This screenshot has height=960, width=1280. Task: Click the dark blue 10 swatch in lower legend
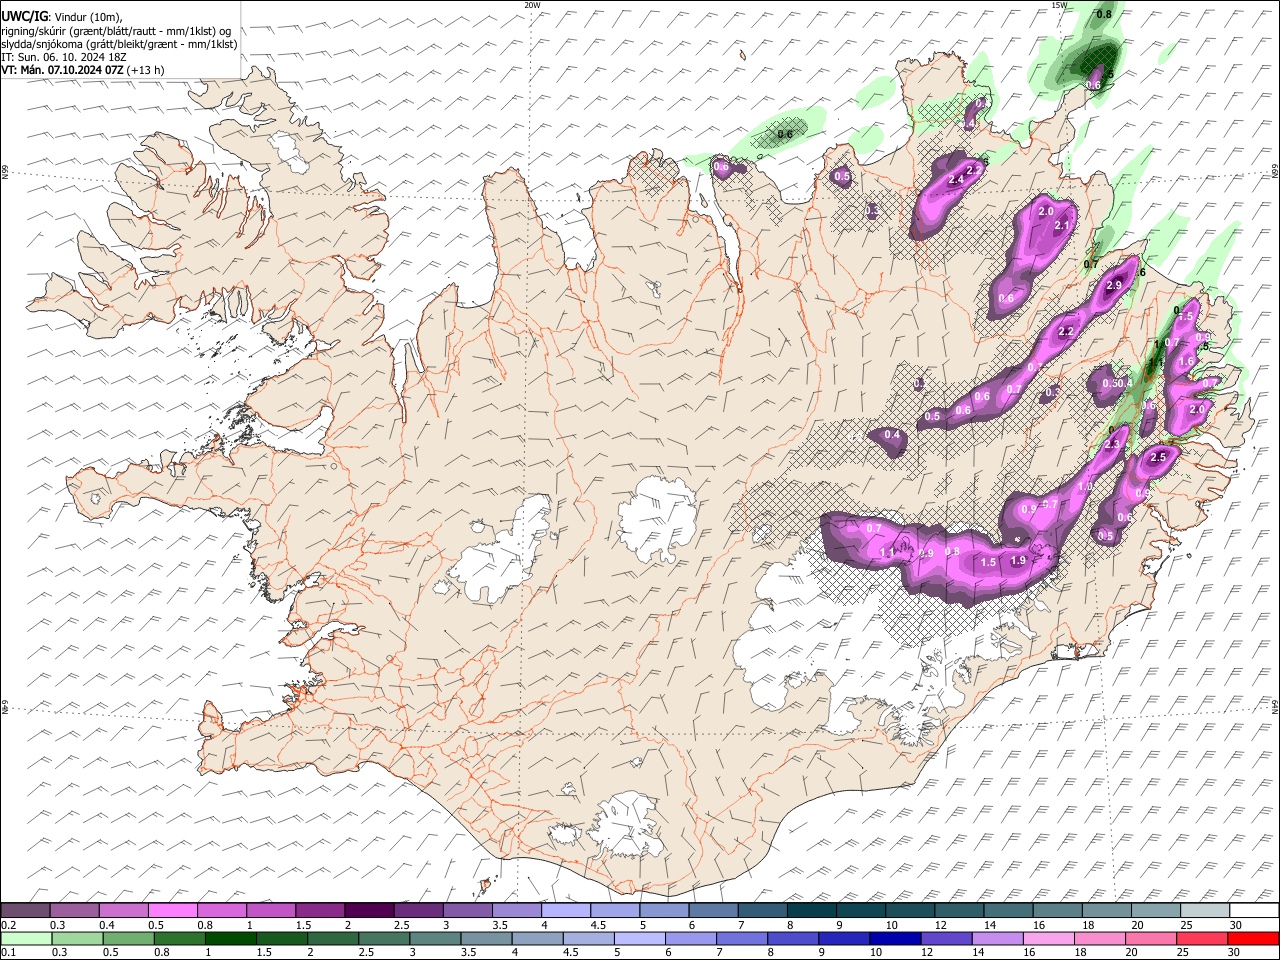(x=894, y=939)
